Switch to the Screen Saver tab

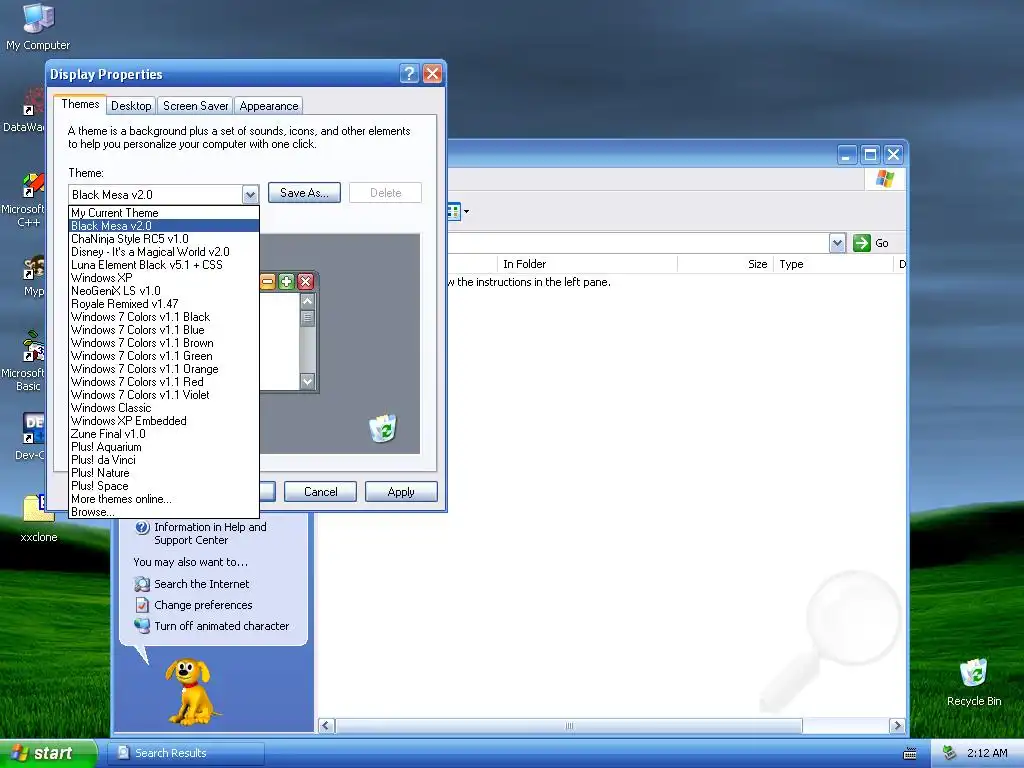click(195, 106)
